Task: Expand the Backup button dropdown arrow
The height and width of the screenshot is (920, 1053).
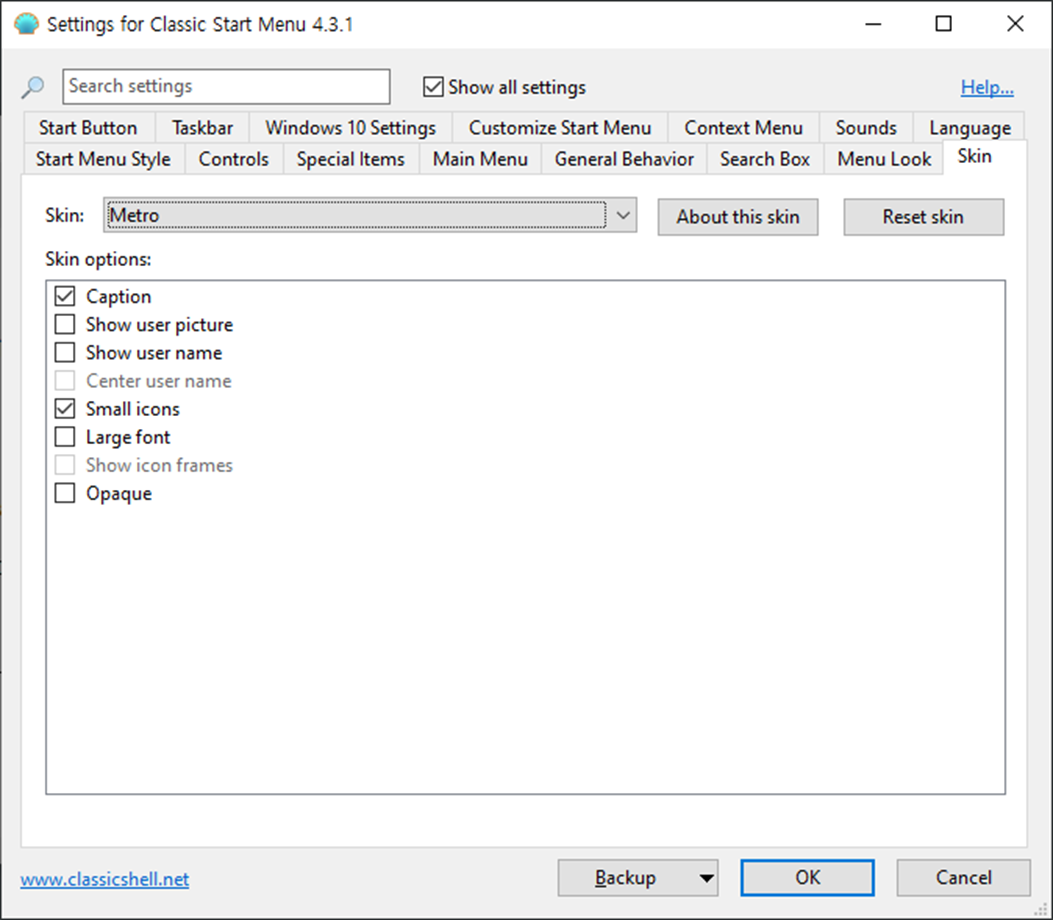Action: point(706,878)
